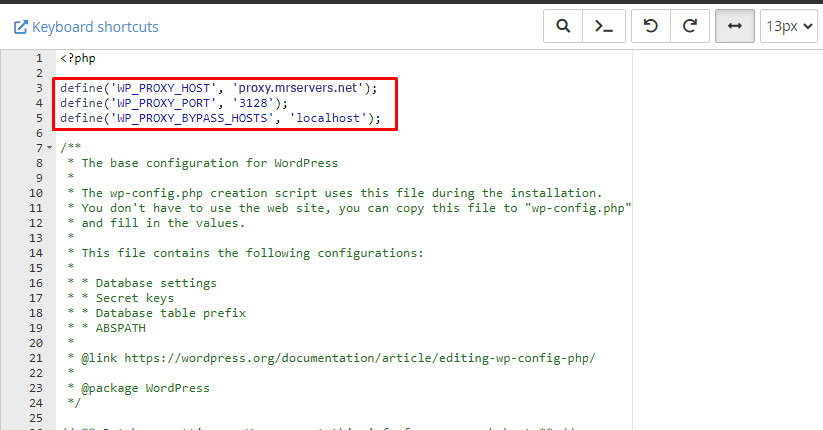Screen dimensions: 823x430
Task: Redo the last undone edit
Action: (689, 27)
